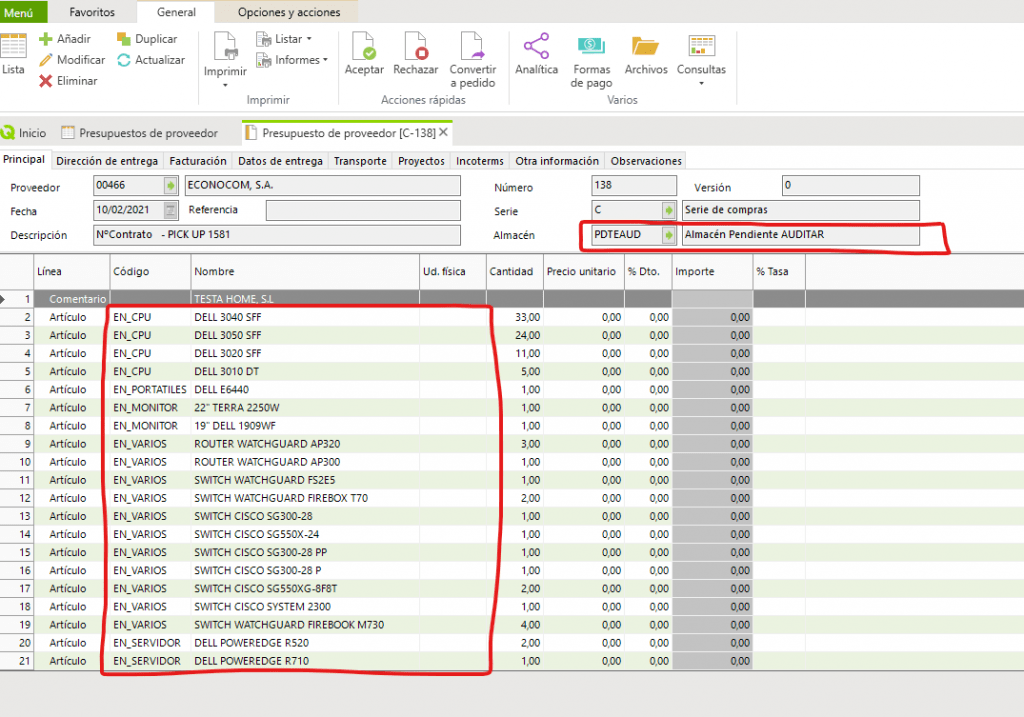Open the Analítica icon
The height and width of the screenshot is (717, 1024).
536,46
